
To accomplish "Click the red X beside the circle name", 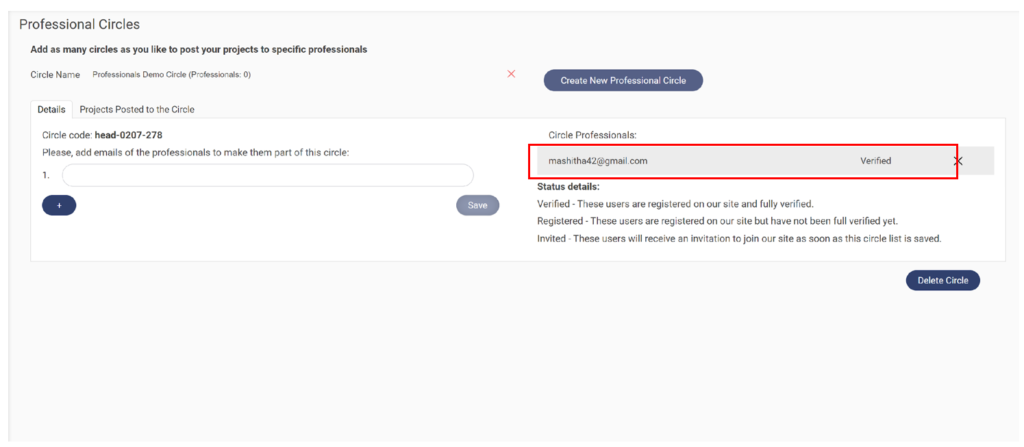I will tap(511, 74).
